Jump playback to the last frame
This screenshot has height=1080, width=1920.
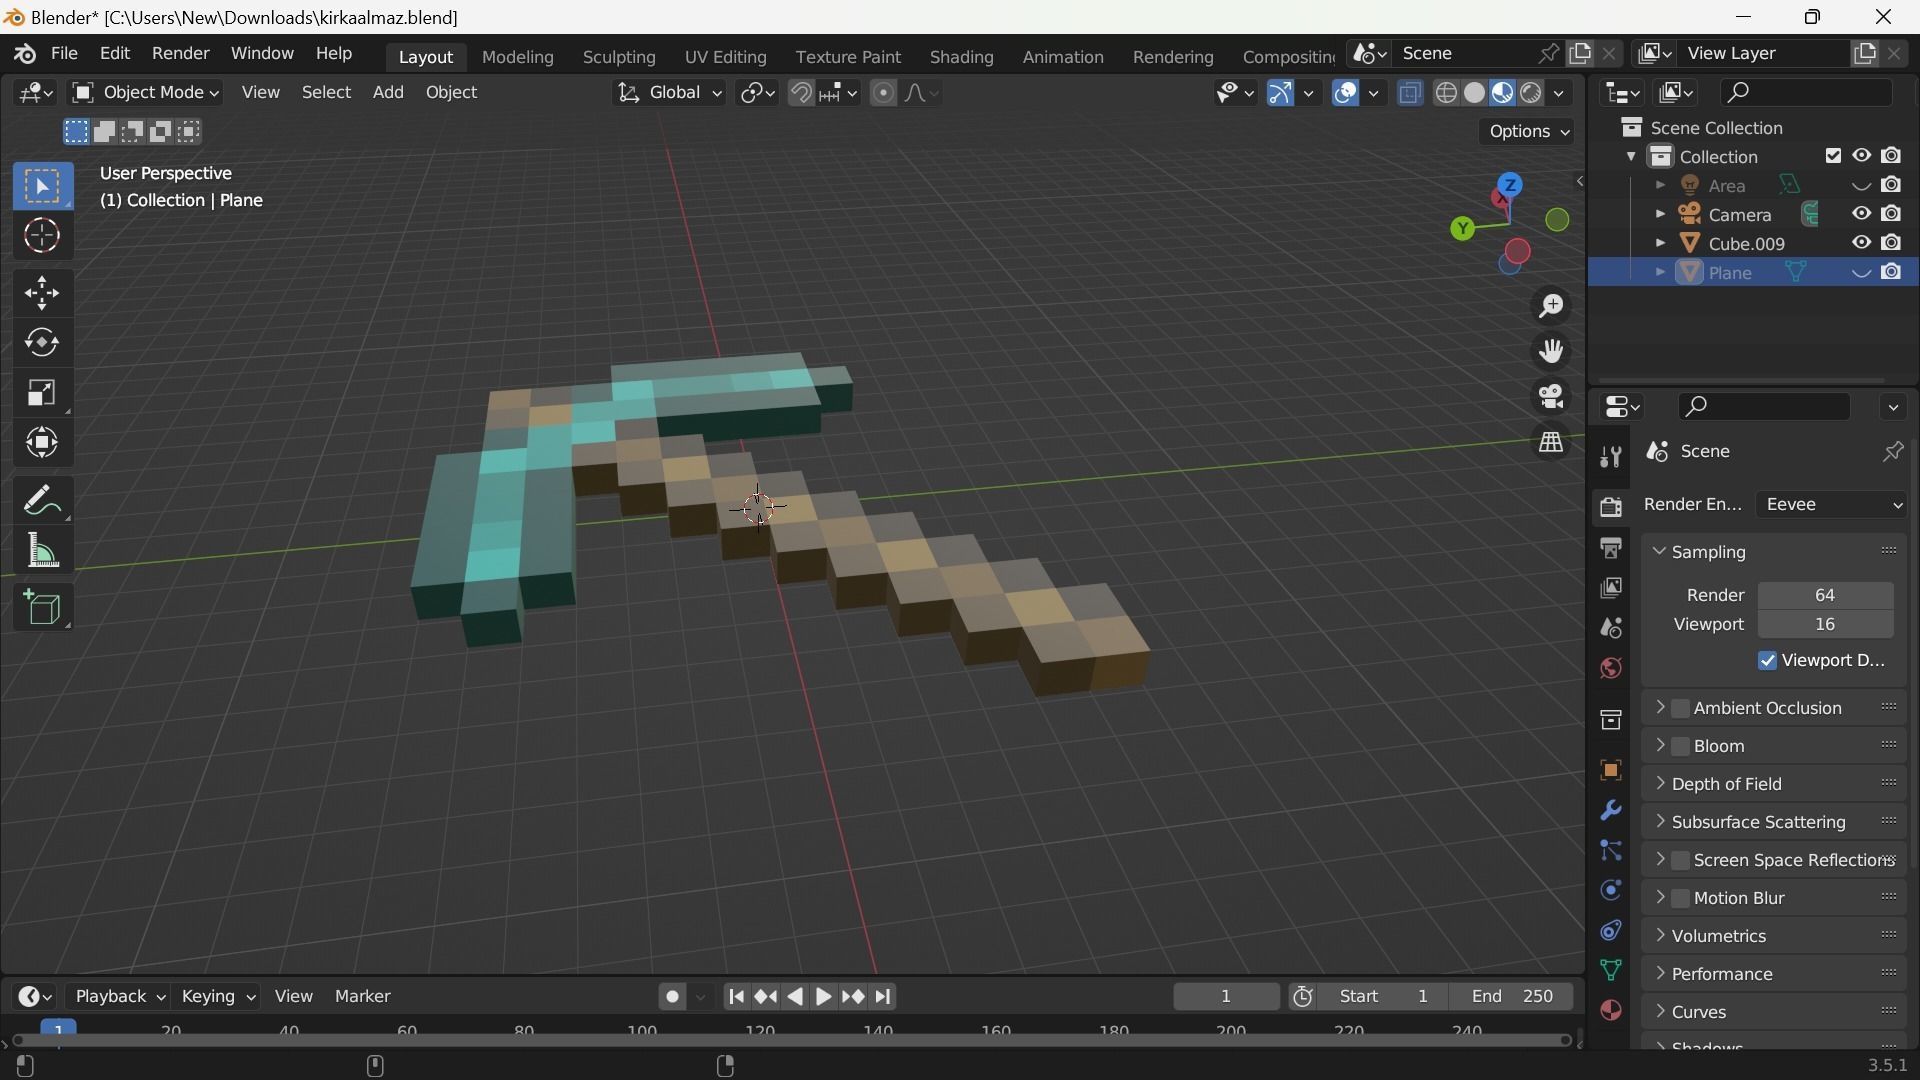(x=884, y=996)
